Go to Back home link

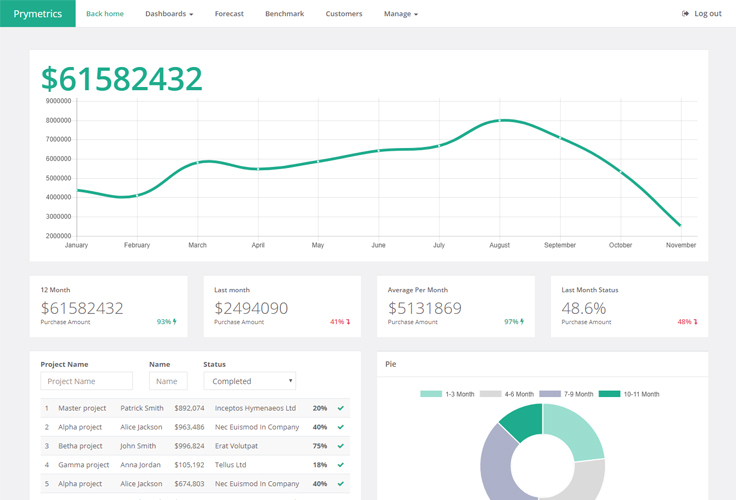[x=105, y=14]
